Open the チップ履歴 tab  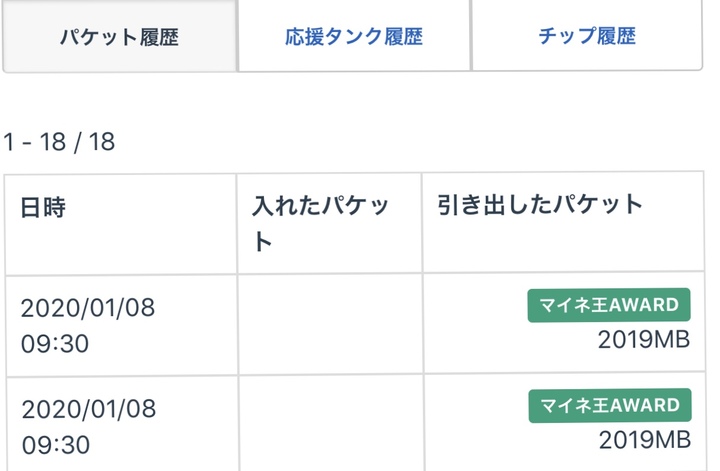586,37
